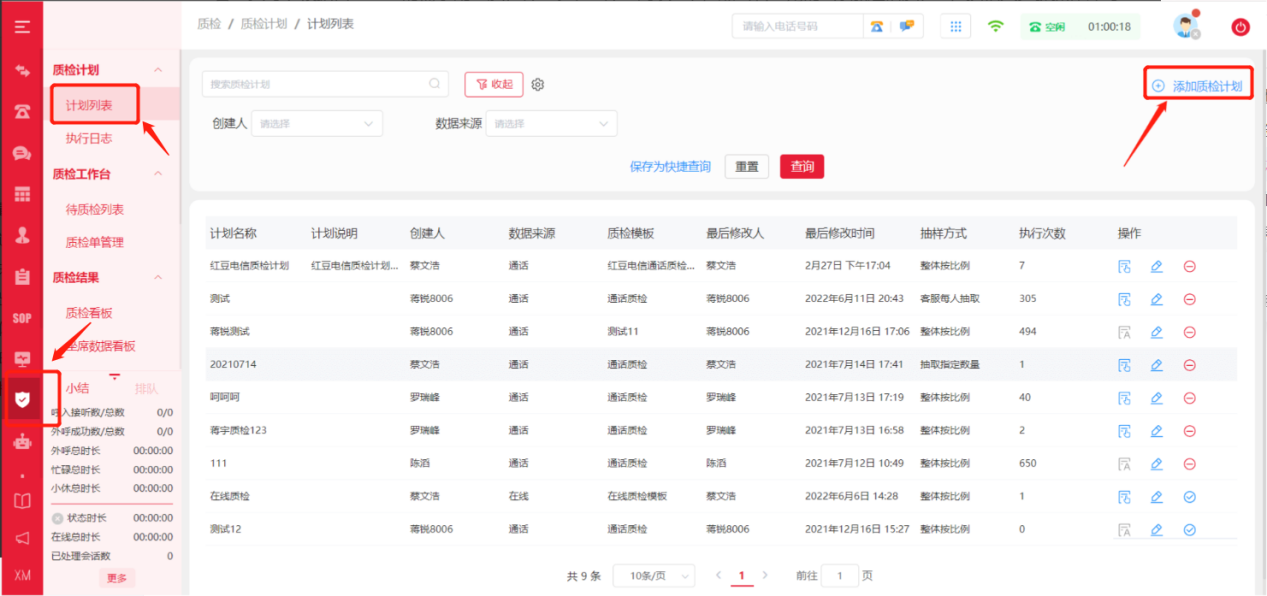Open 执行日志 menu item
This screenshot has width=1267, height=596.
point(89,138)
